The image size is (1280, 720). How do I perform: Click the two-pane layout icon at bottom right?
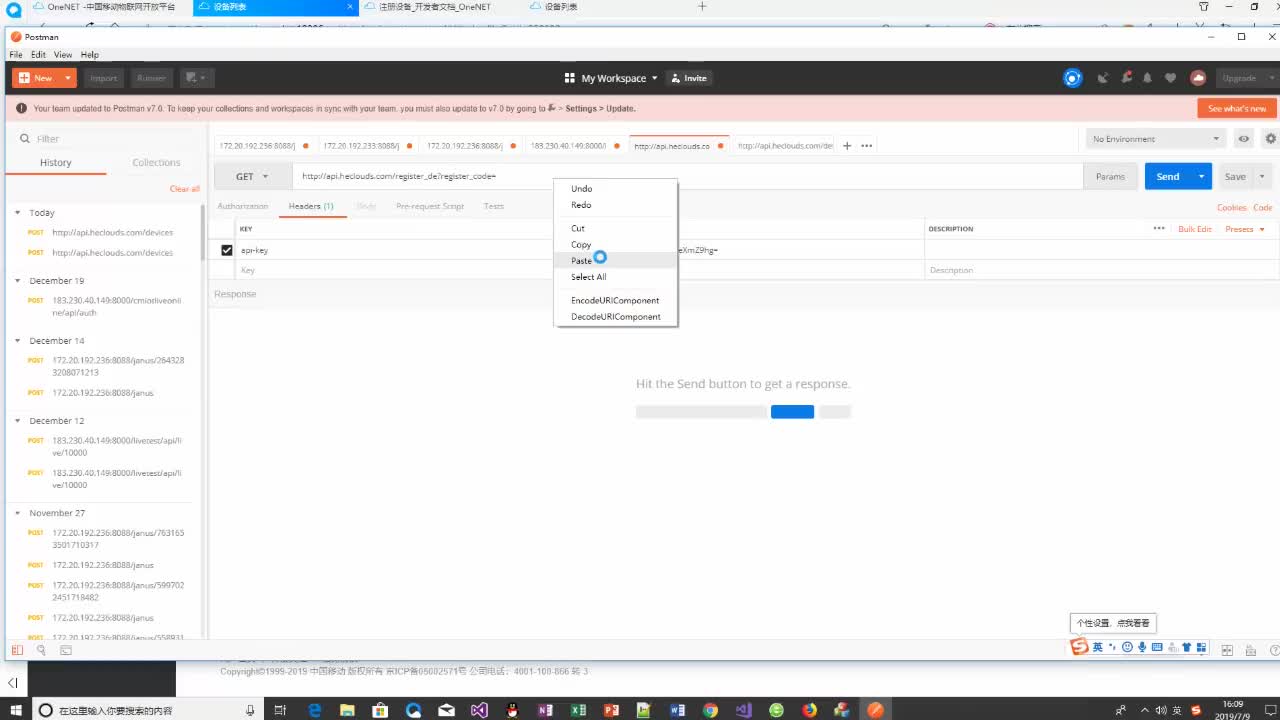click(1227, 650)
